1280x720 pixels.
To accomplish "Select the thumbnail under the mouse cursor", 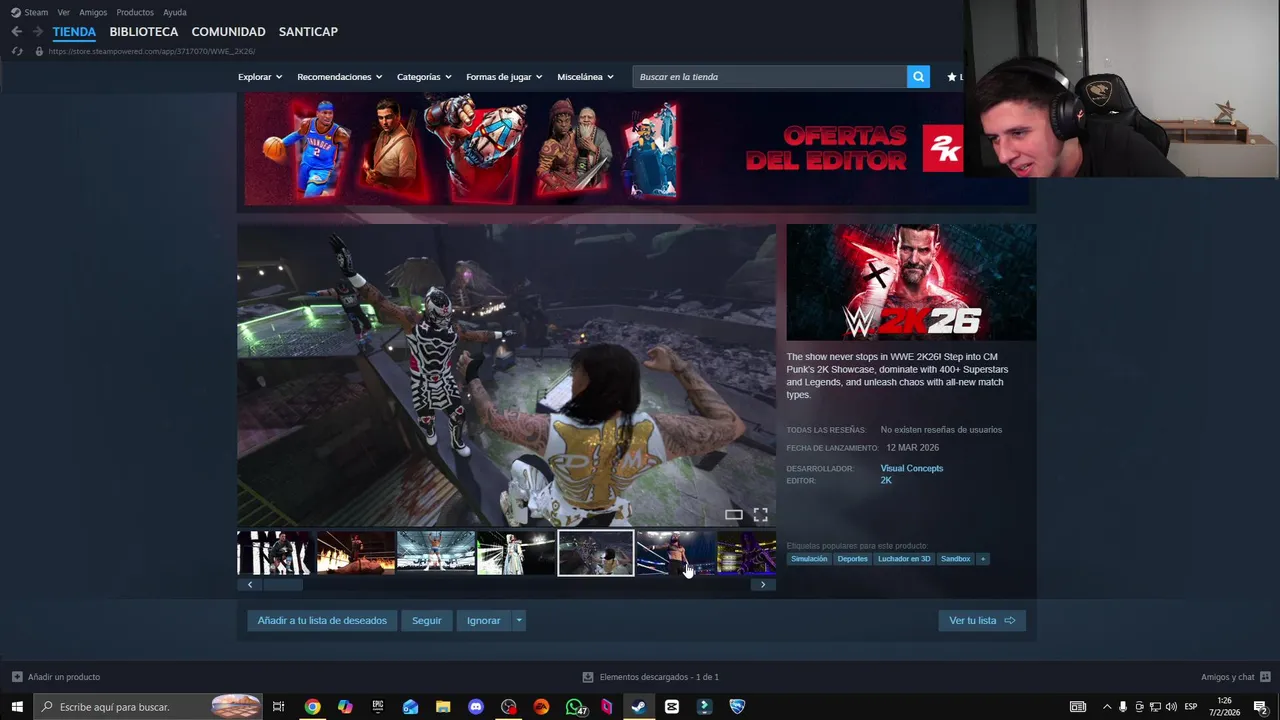I will click(676, 553).
